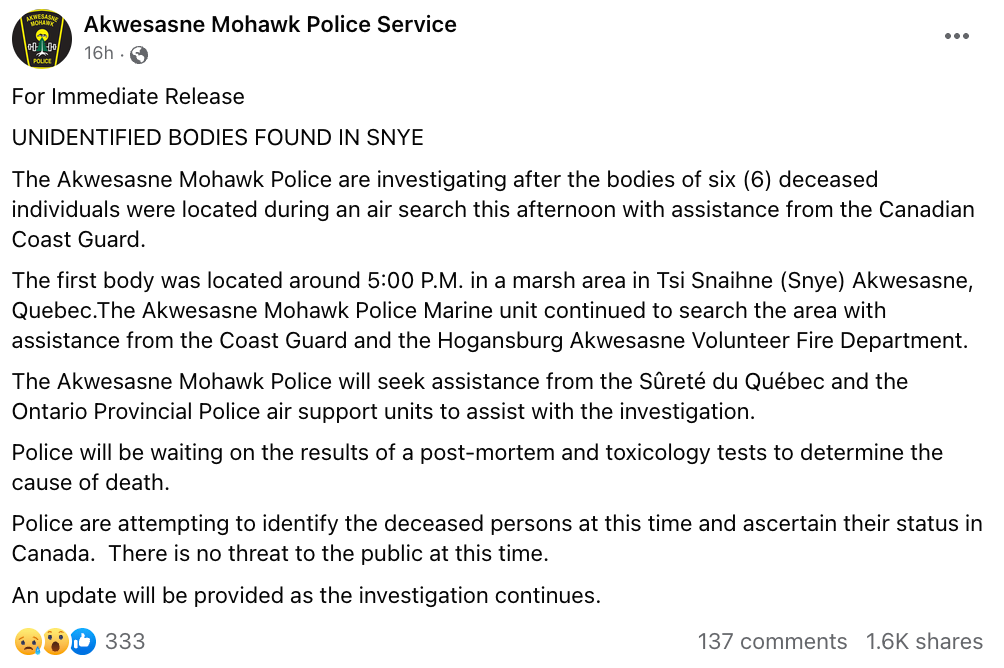1004x668 pixels.
Task: Click Hogansburg Akwesasne Volunteer Fire Department text
Action: (702, 341)
